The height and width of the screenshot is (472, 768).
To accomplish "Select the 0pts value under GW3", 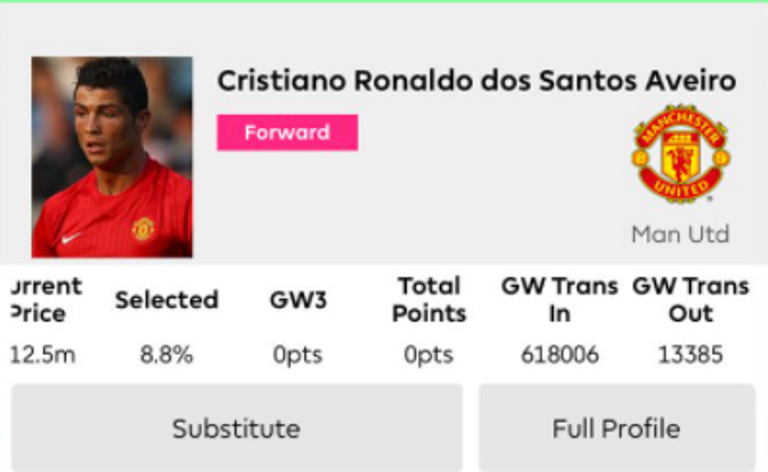I will tap(298, 355).
